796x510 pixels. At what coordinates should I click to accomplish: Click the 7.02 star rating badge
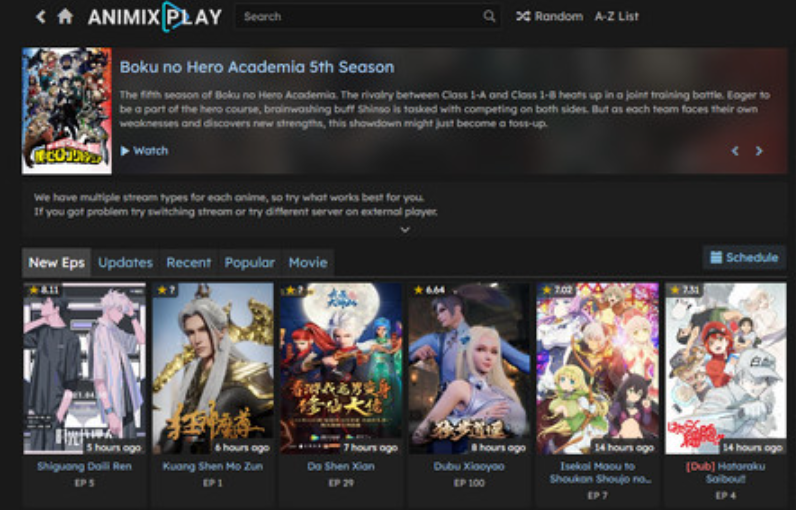pos(557,290)
